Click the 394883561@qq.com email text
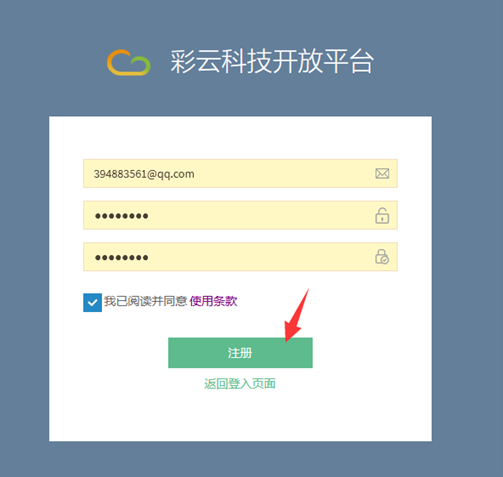The width and height of the screenshot is (503, 477). [x=144, y=174]
